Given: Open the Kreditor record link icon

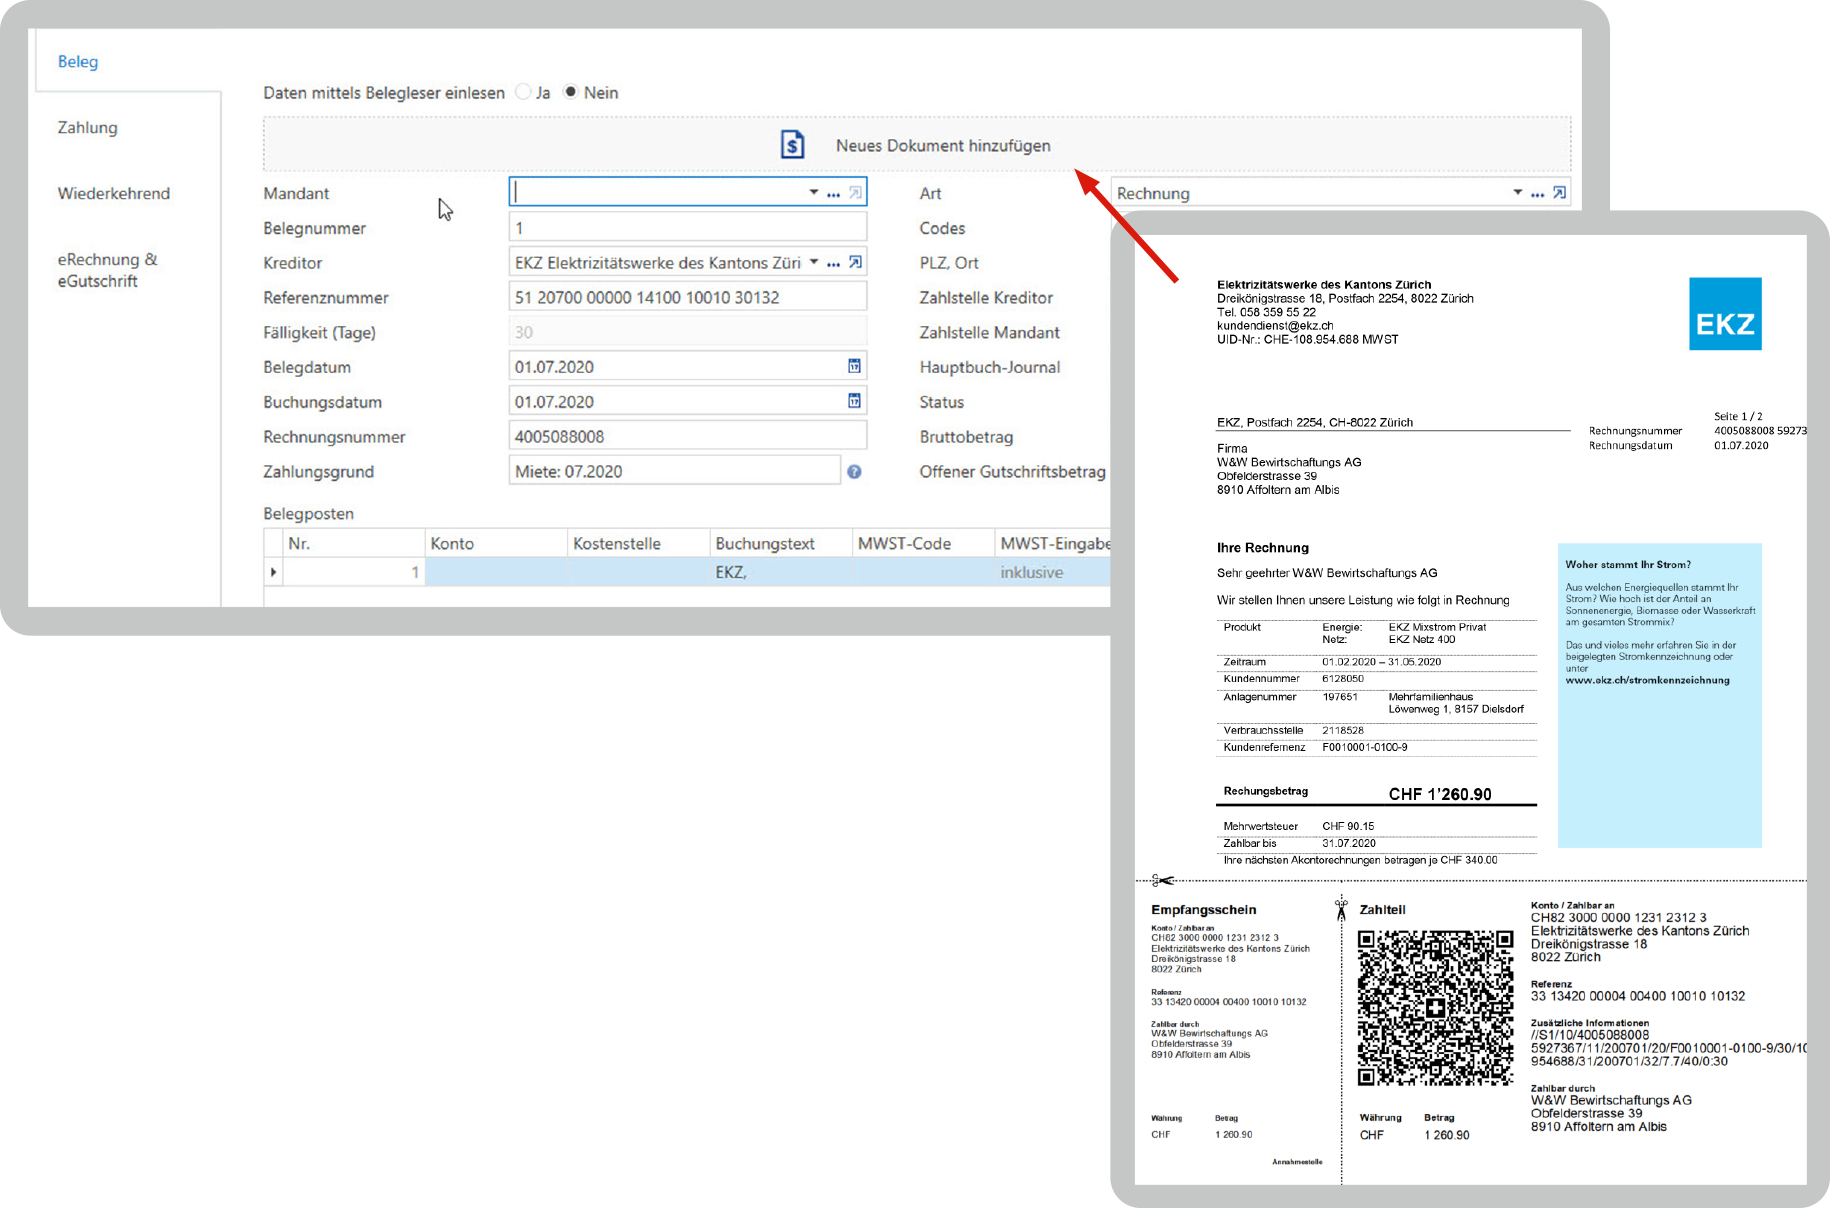Looking at the screenshot, I should (856, 262).
